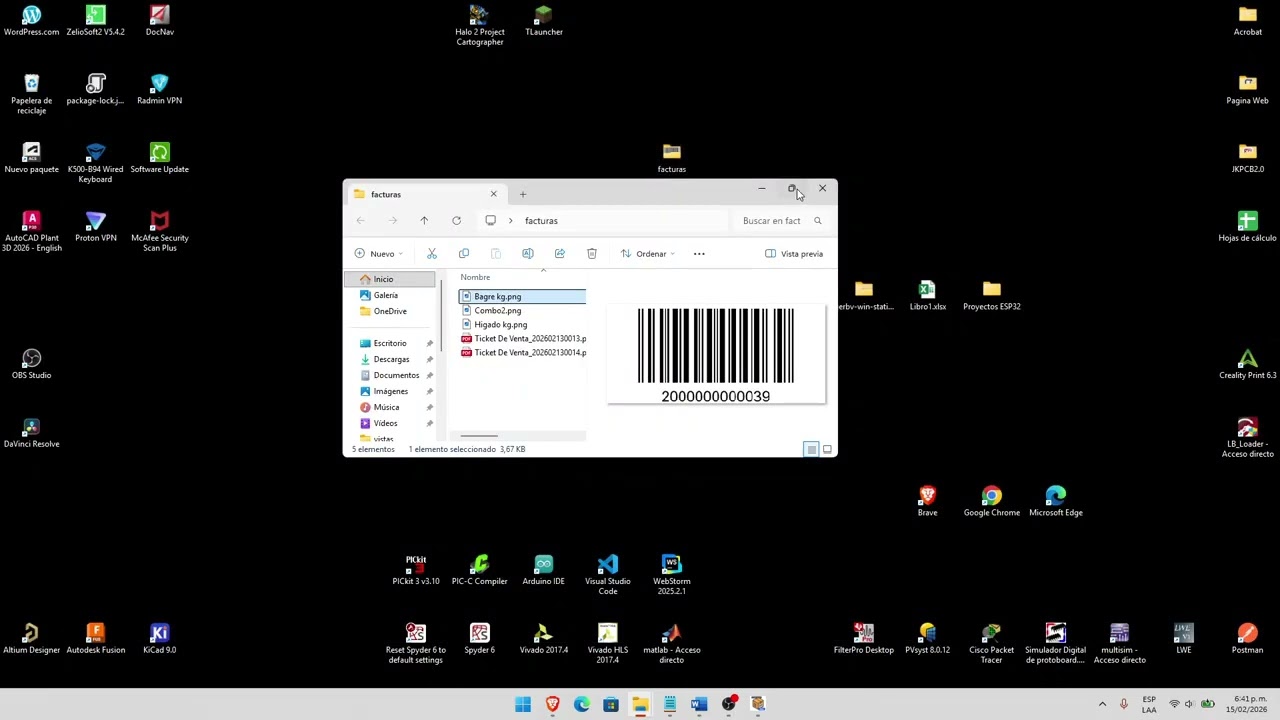Open Brave browser from the taskbar

552,705
